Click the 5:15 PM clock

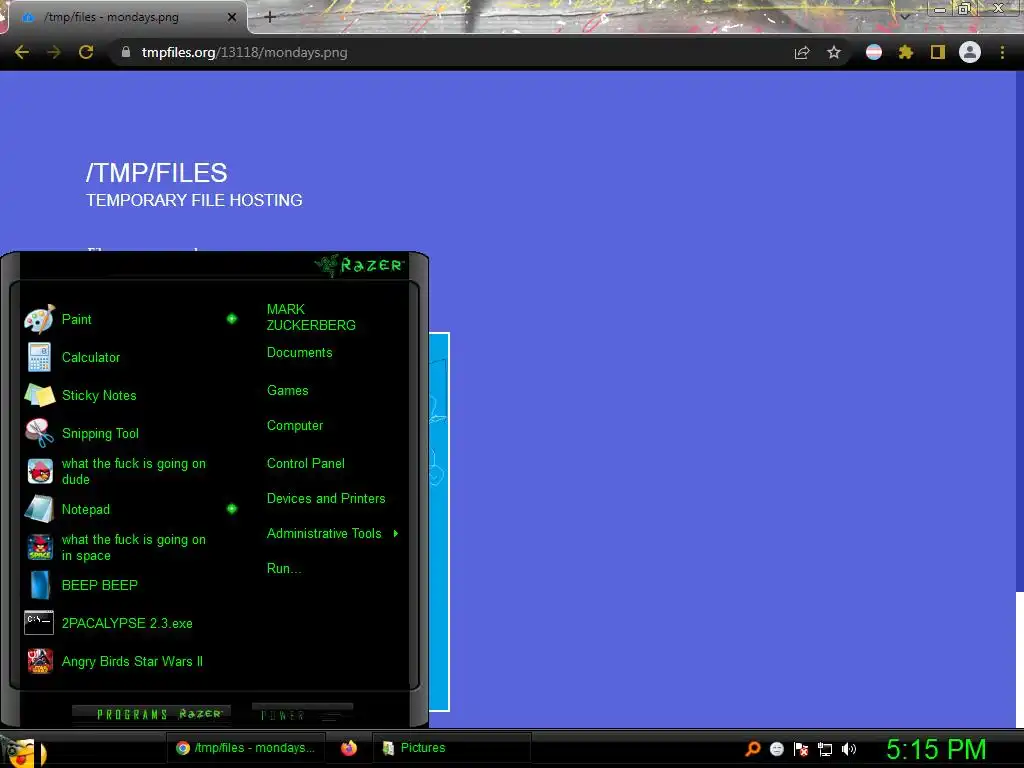coord(936,750)
